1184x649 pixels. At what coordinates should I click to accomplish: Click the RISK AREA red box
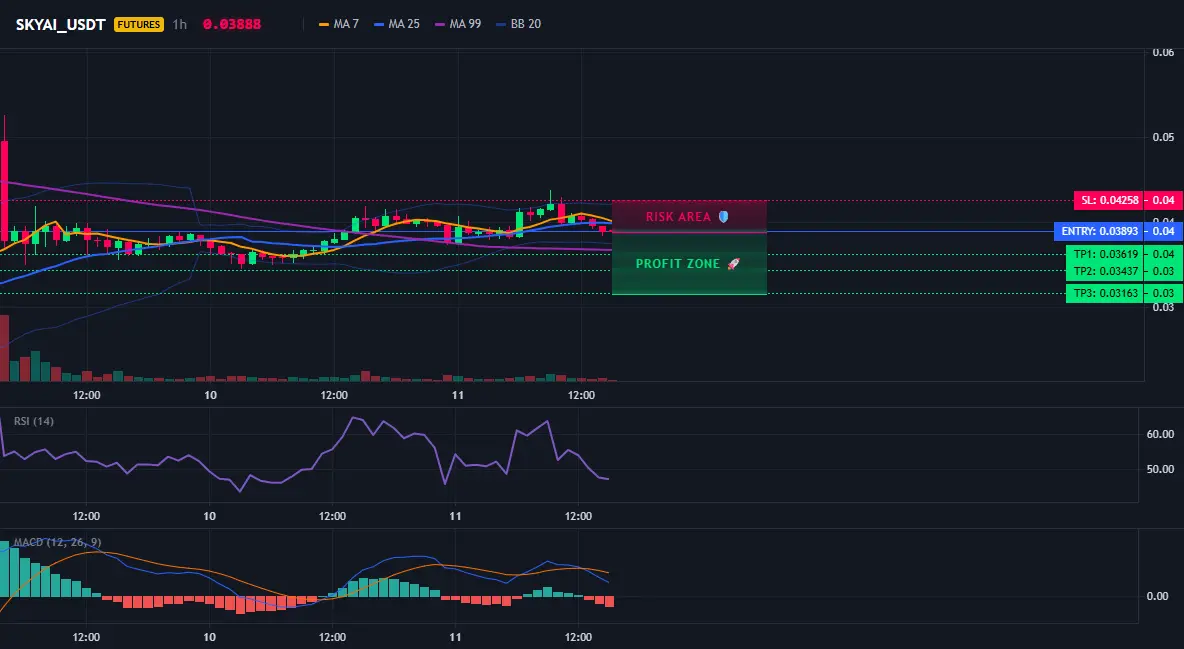[689, 216]
